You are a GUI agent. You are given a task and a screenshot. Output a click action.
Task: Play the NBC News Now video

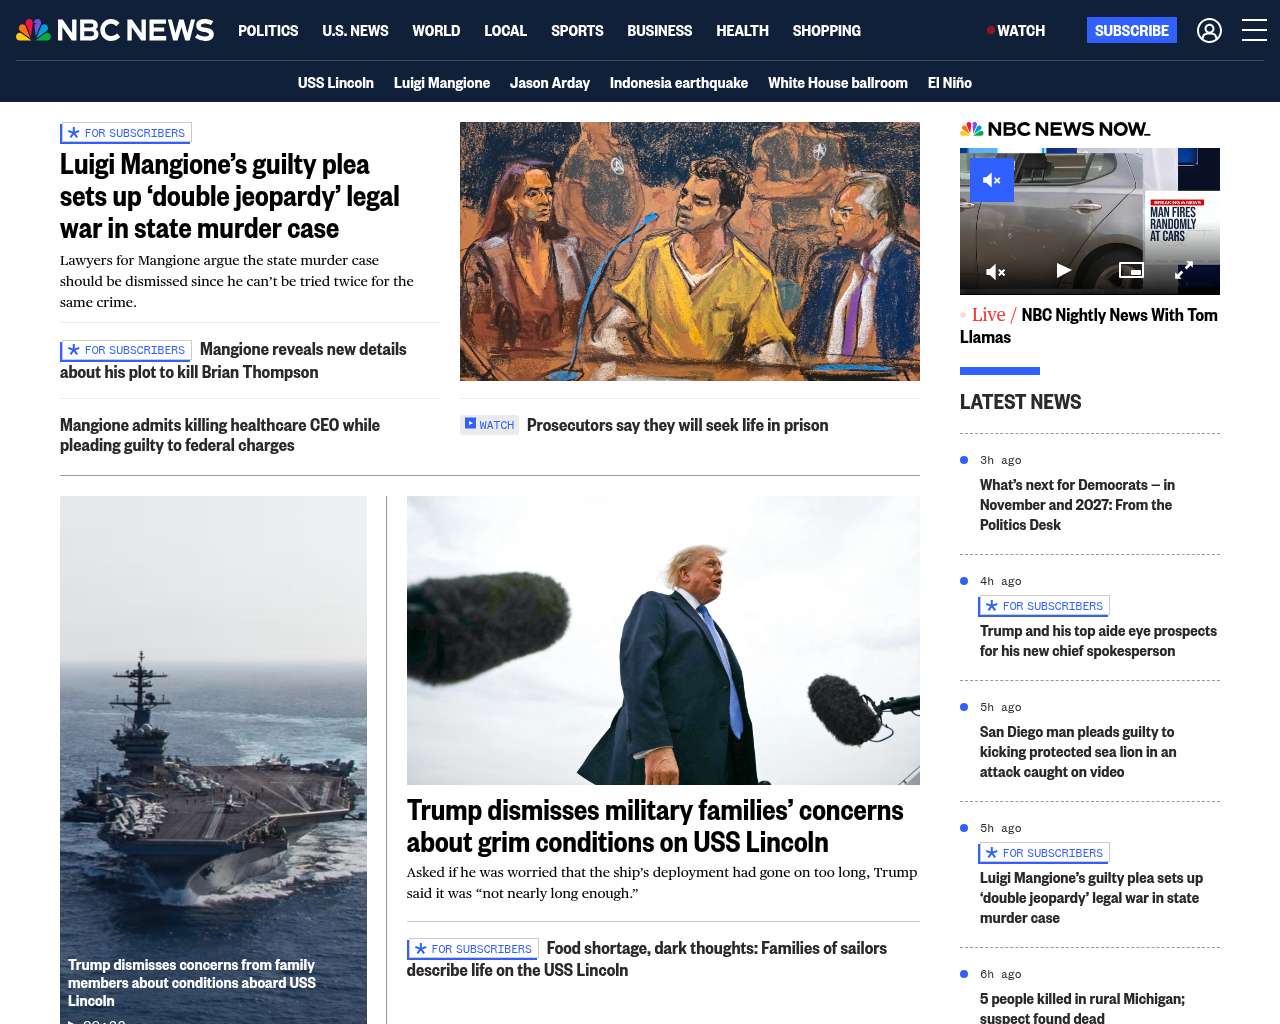click(1063, 270)
